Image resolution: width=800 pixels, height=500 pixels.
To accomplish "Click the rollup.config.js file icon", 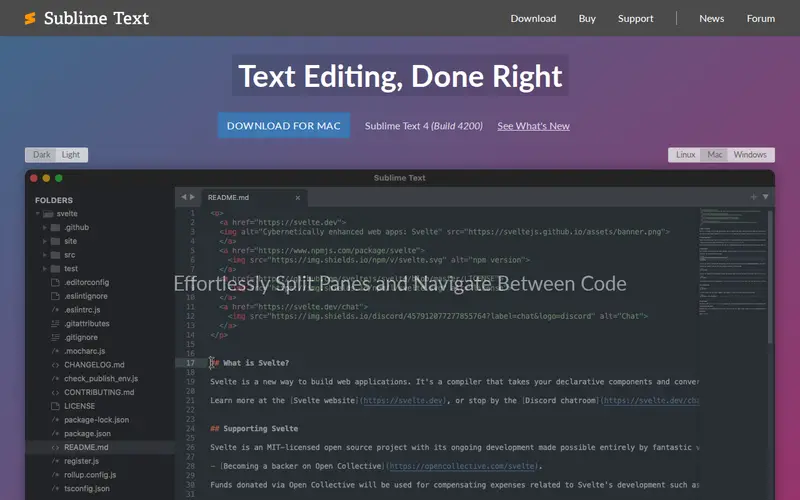I will point(55,475).
